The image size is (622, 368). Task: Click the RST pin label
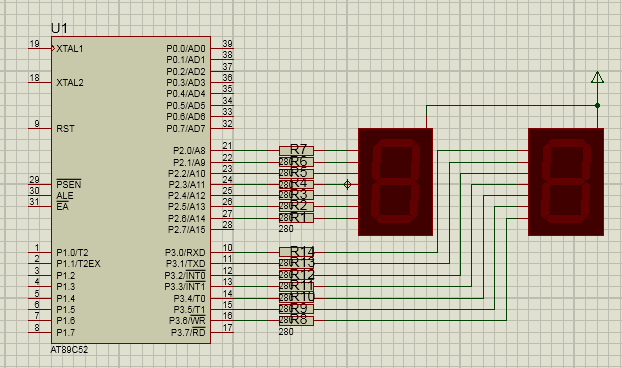(x=65, y=129)
